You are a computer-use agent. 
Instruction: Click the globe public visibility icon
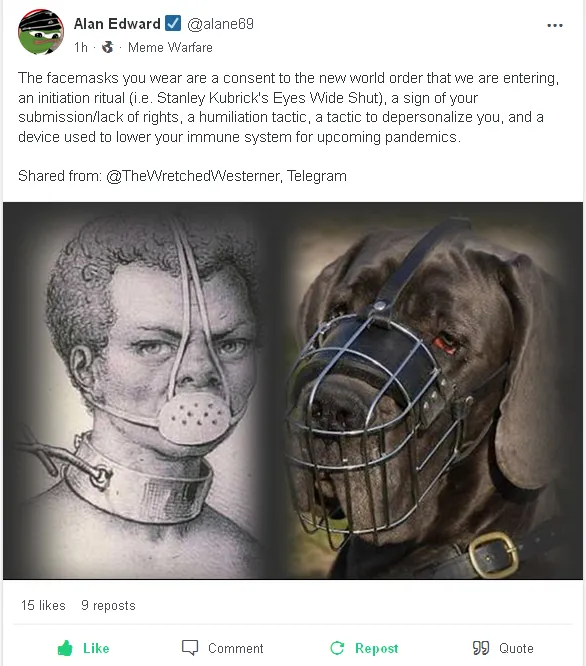107,47
